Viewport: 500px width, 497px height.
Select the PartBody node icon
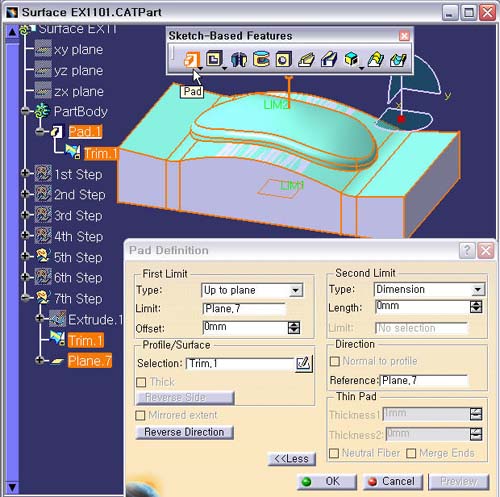[x=42, y=111]
